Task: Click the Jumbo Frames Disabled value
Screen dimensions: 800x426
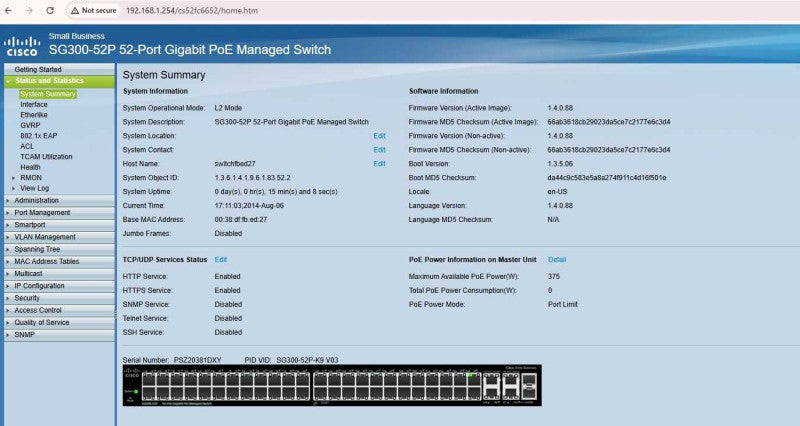Action: coord(228,234)
